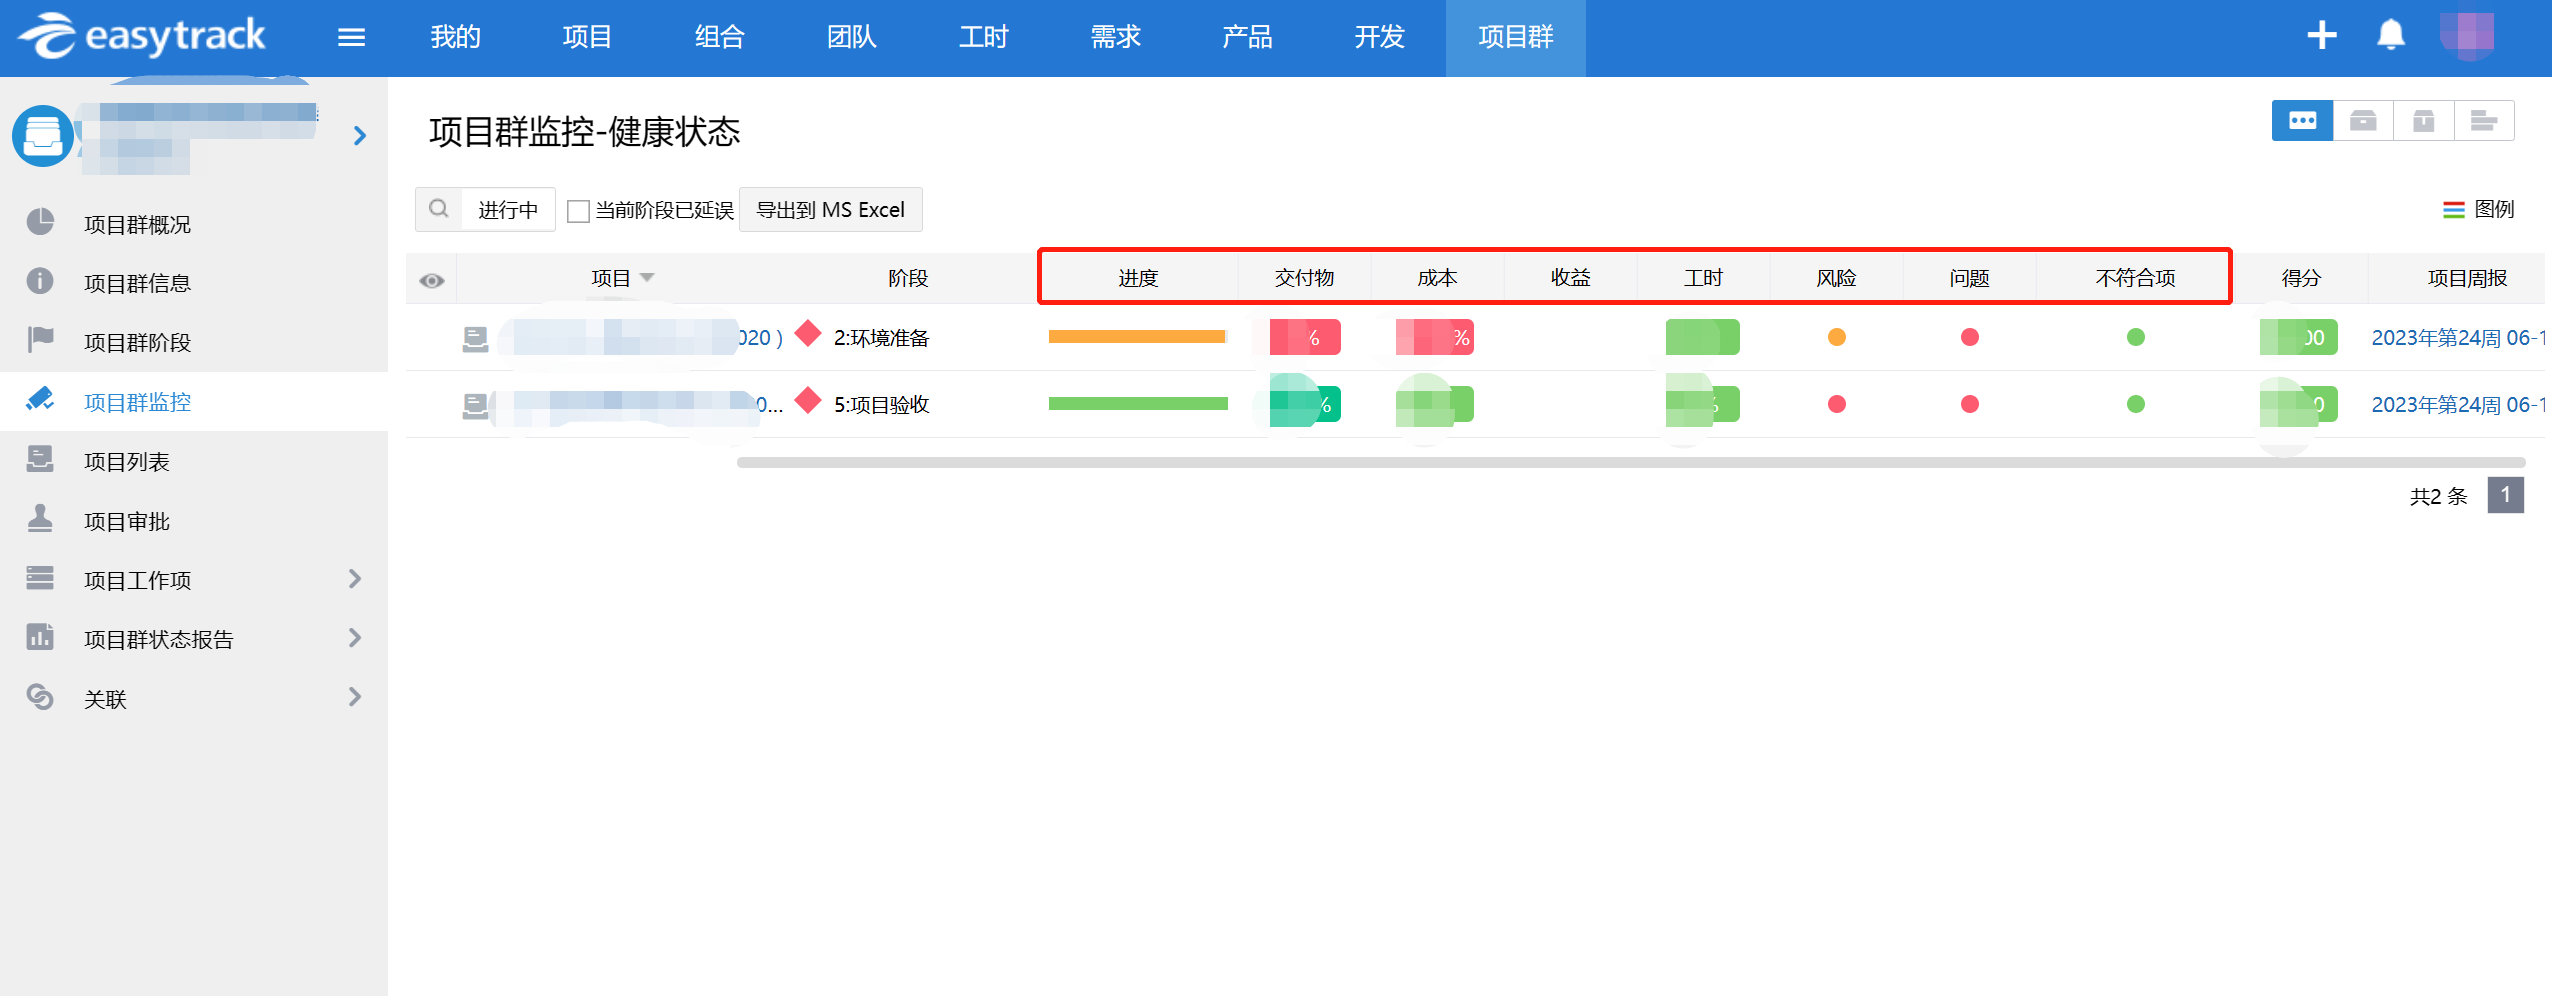Image resolution: width=2552 pixels, height=996 pixels.
Task: Click 导出到 MS Excel button
Action: [830, 209]
